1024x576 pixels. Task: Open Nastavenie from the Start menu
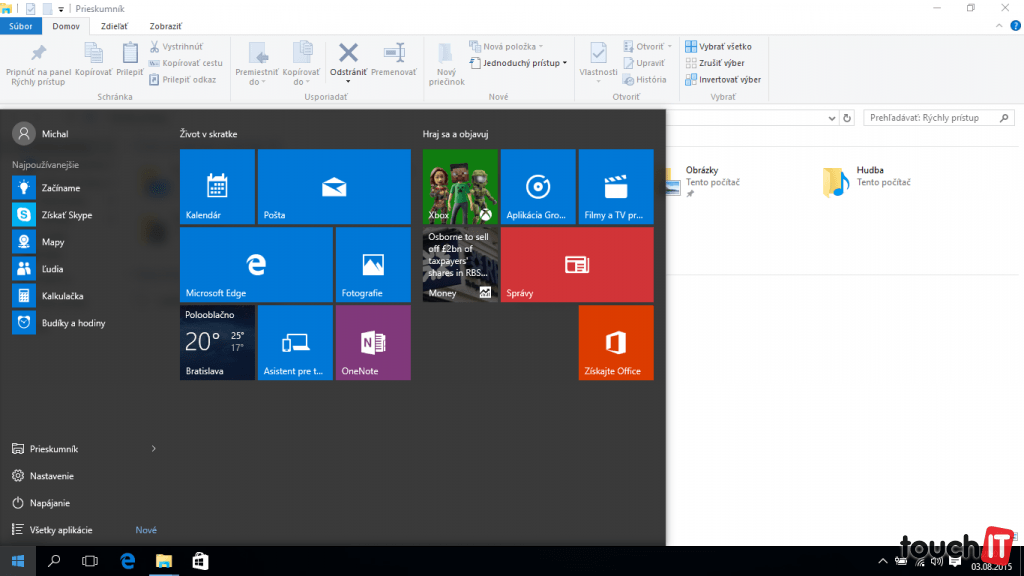coord(52,476)
